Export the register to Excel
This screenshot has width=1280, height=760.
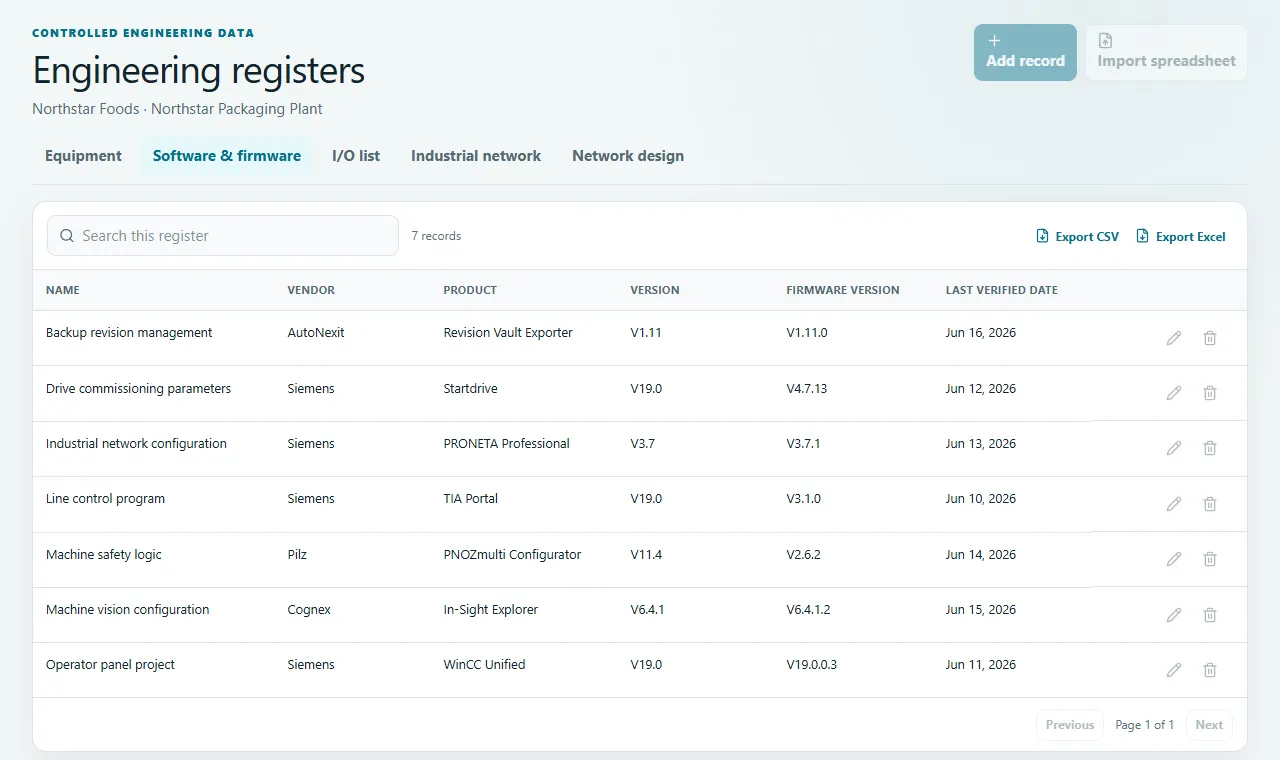[x=1181, y=237]
